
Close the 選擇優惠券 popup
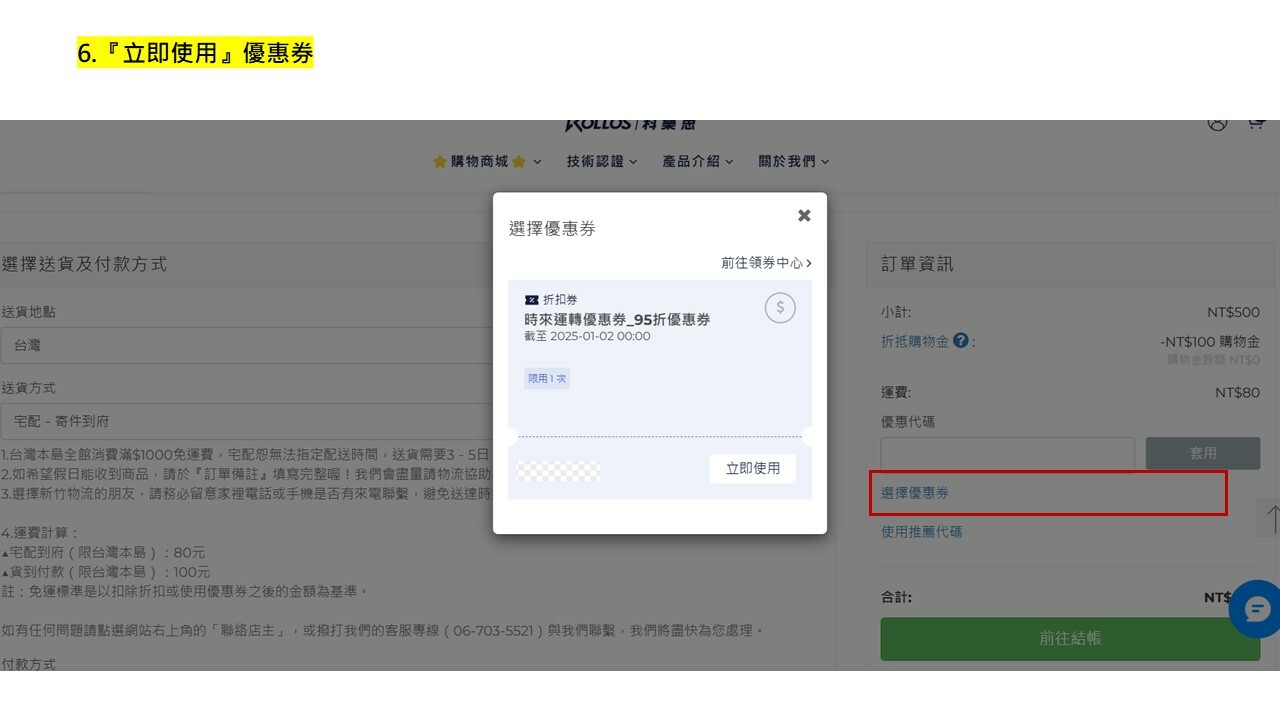click(x=804, y=216)
